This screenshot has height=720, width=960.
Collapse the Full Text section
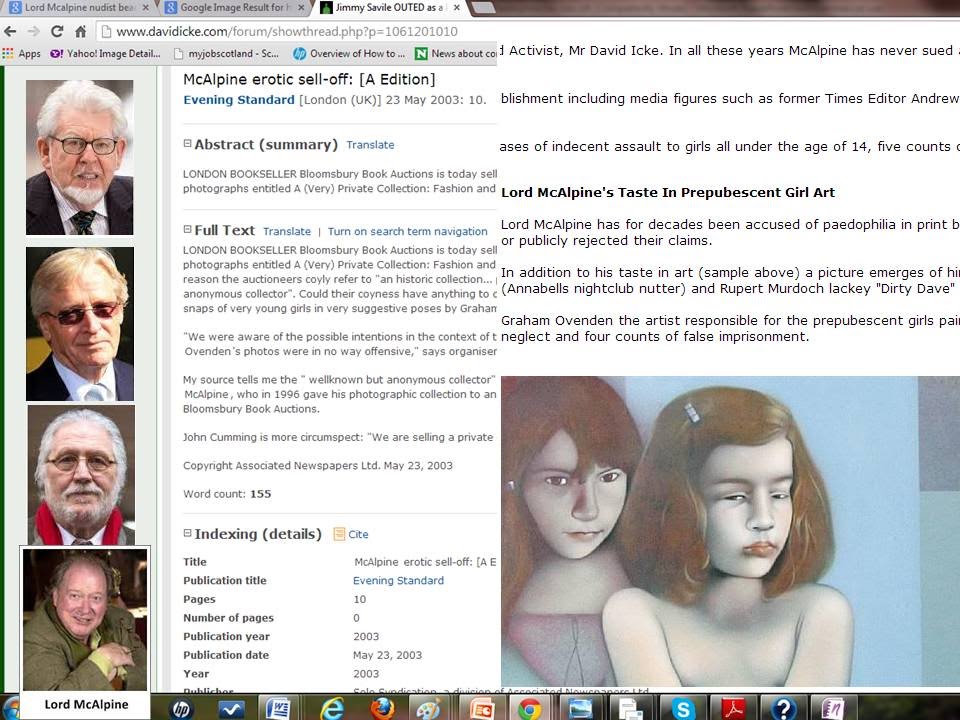click(x=187, y=230)
